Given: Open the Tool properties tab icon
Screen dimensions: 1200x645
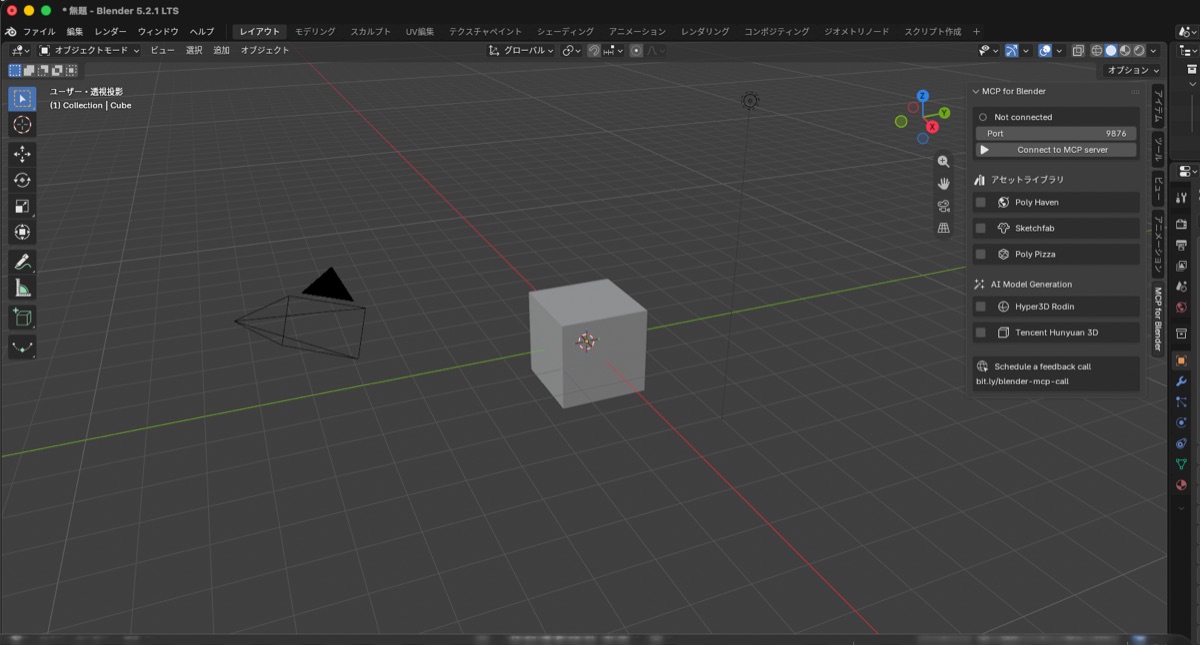Looking at the screenshot, I should (x=1181, y=197).
